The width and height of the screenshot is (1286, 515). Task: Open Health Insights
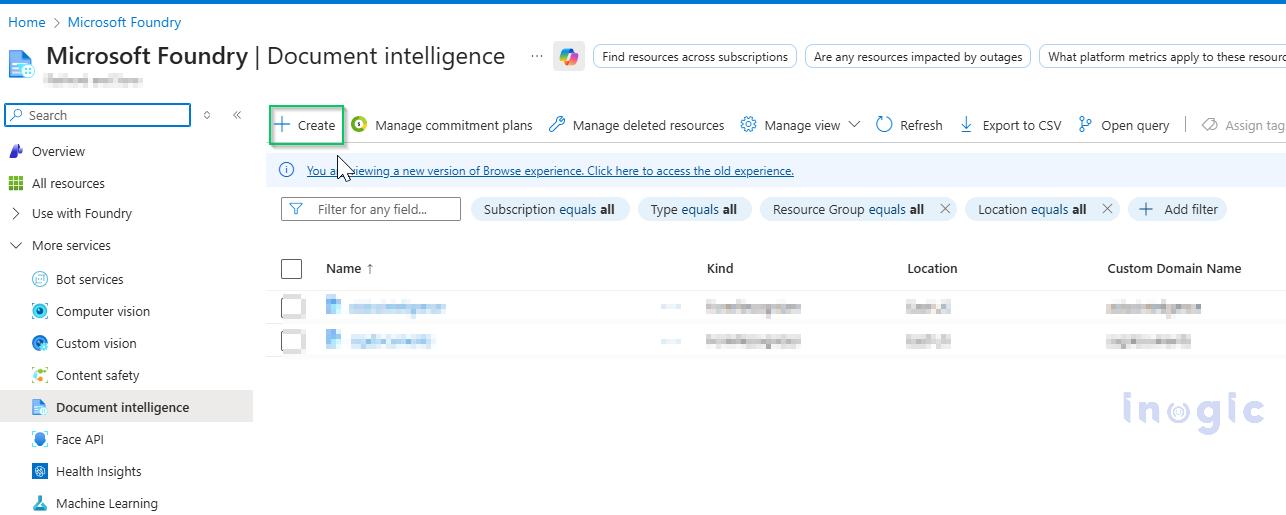pos(99,472)
